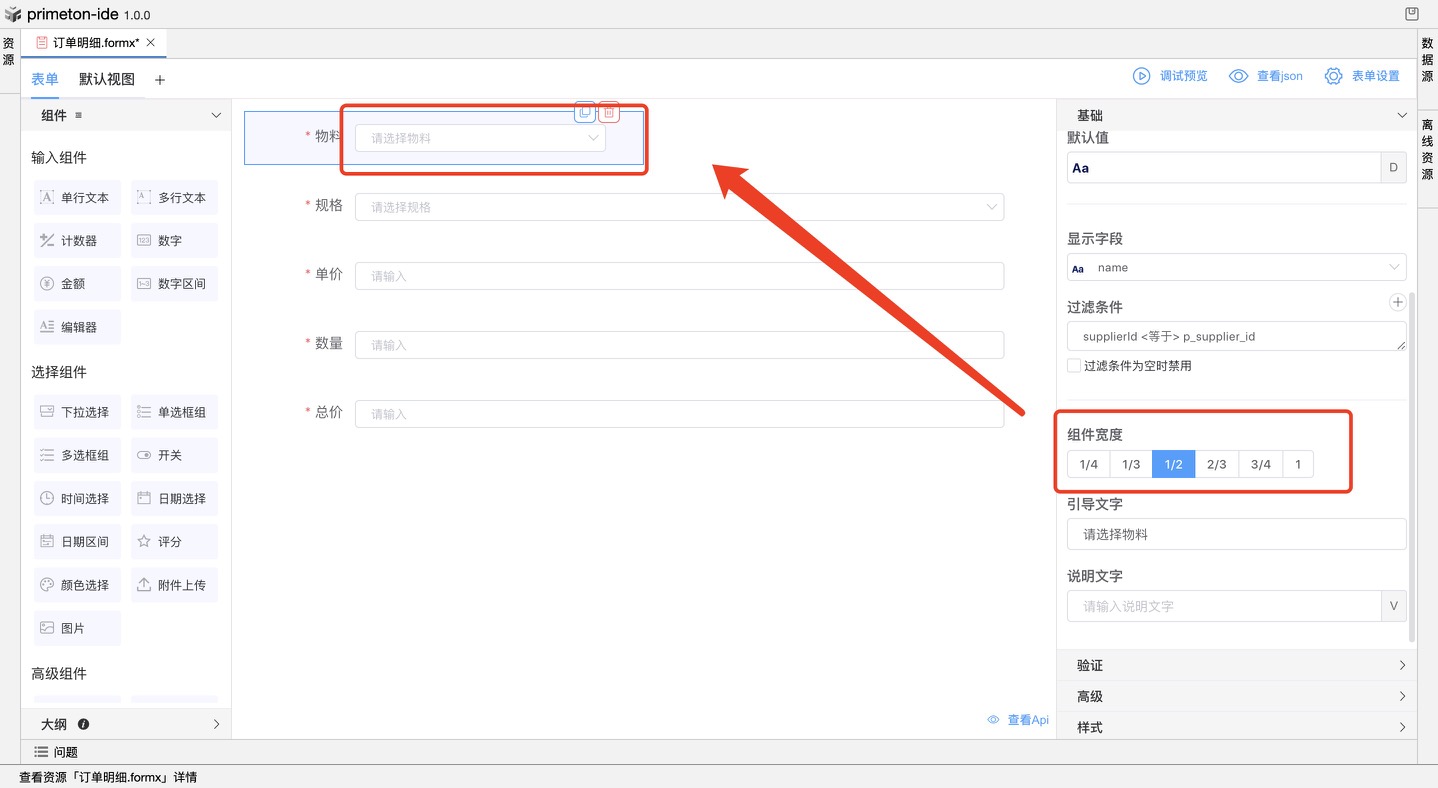Viewport: 1438px width, 788px height.
Task: Click the 调试预览 play icon
Action: coord(1141,76)
